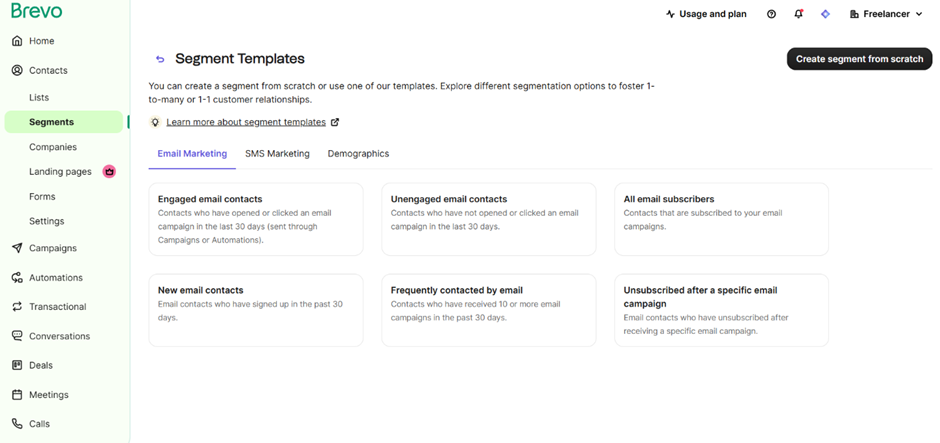This screenshot has height=443, width=940.
Task: Switch to the SMS Marketing tab
Action: pos(277,154)
